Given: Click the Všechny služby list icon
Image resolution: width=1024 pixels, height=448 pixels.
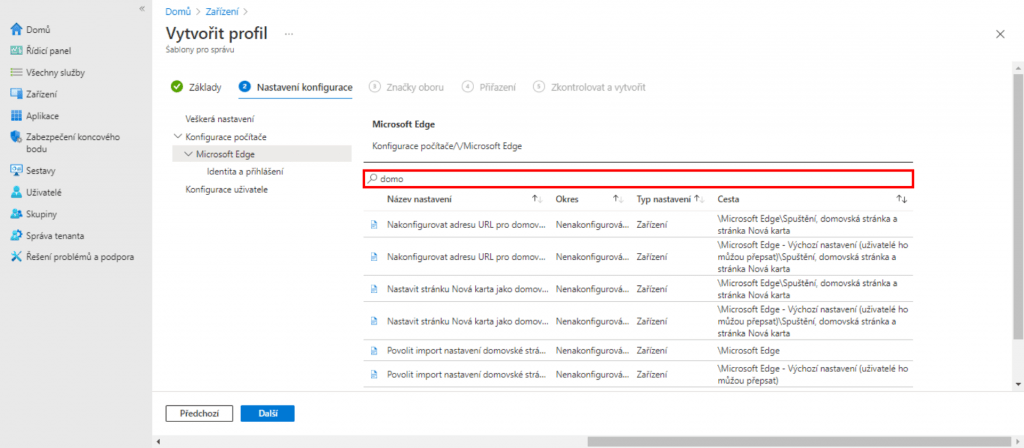Looking at the screenshot, I should click(x=16, y=72).
